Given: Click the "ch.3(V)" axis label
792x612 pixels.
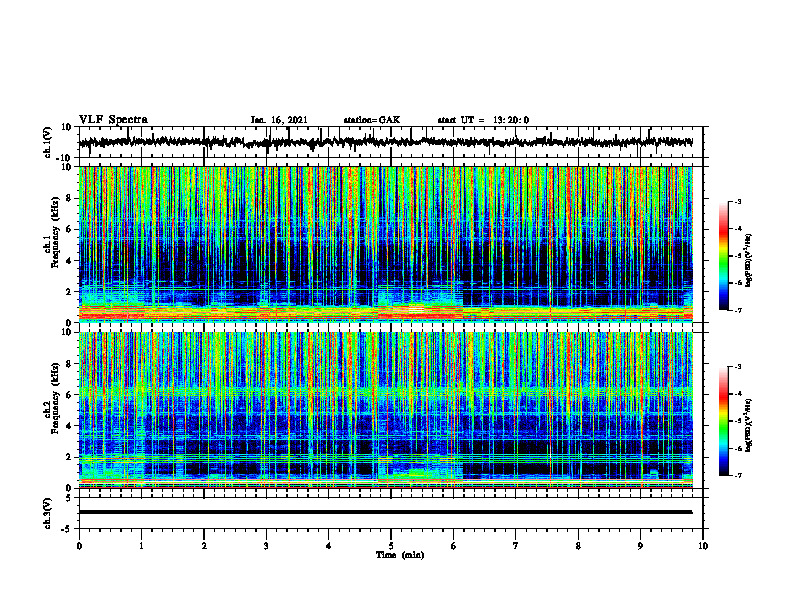Looking at the screenshot, I should (x=48, y=513).
